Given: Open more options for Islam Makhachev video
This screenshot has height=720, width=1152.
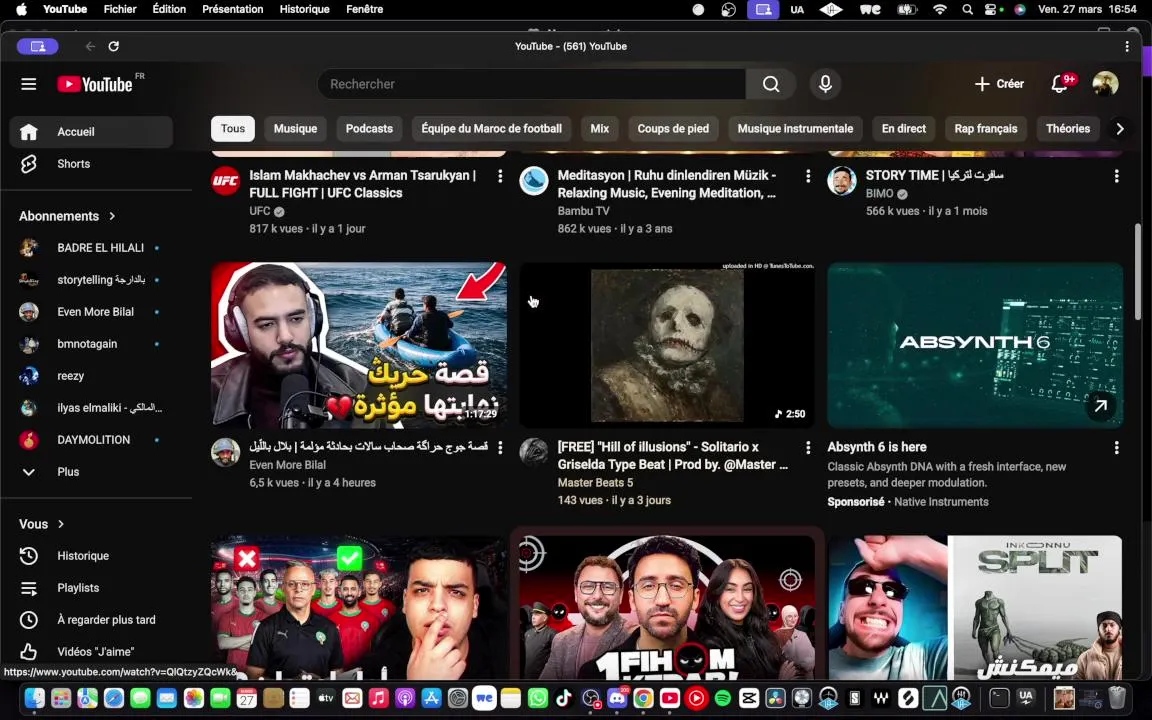Looking at the screenshot, I should [x=500, y=176].
